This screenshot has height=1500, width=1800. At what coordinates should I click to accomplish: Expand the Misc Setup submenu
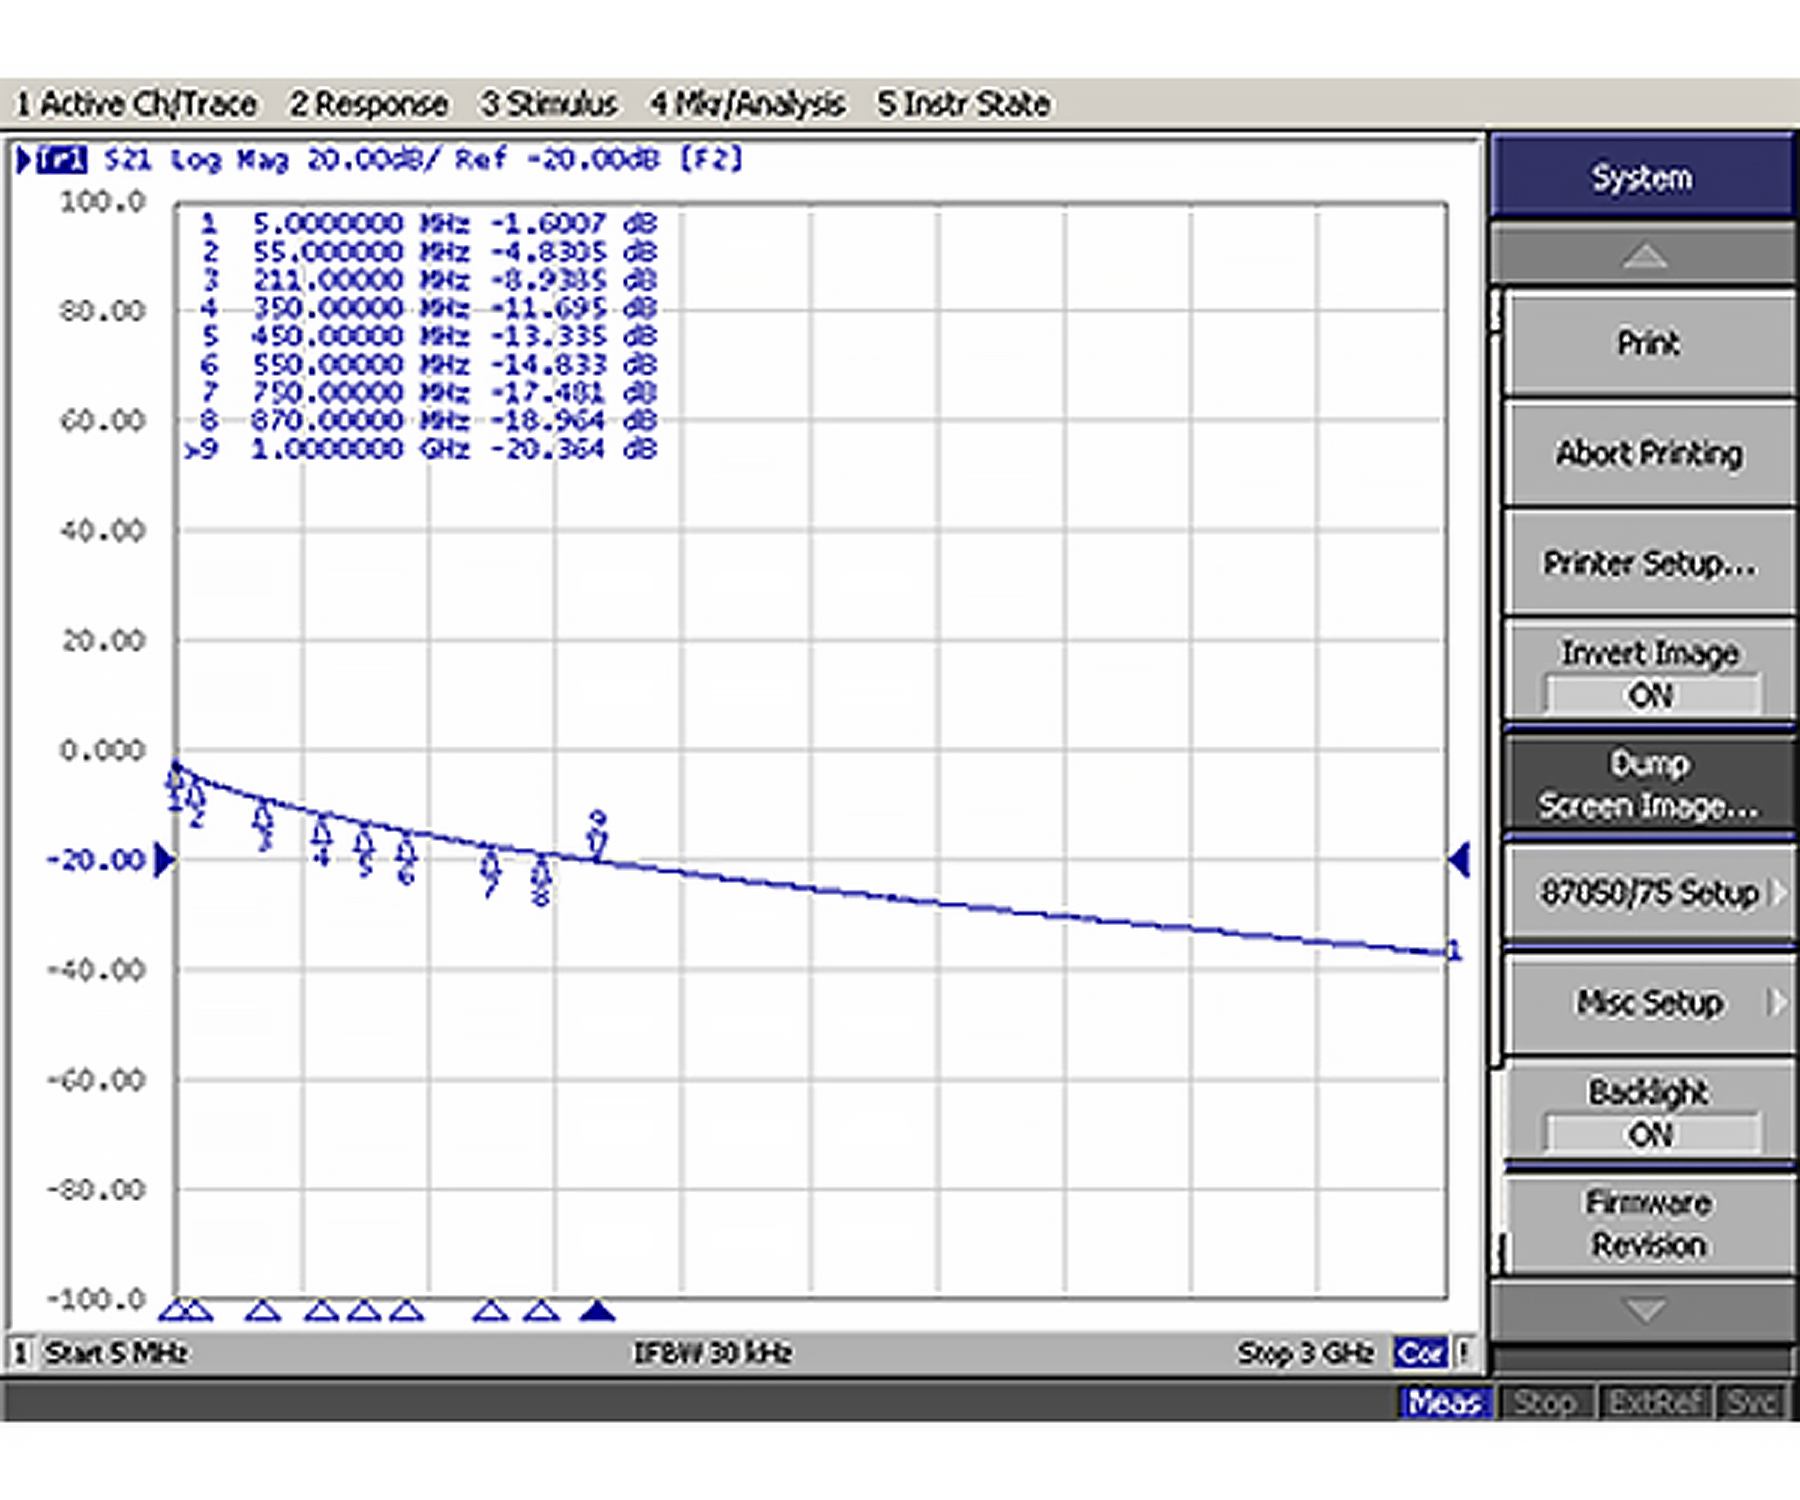(1649, 1002)
